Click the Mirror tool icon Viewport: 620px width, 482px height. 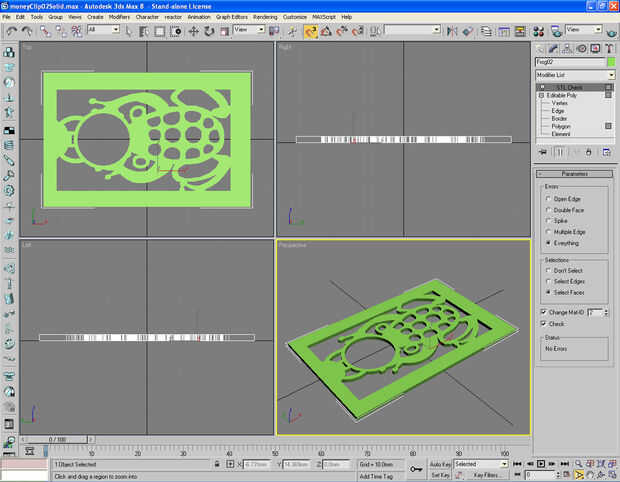452,31
